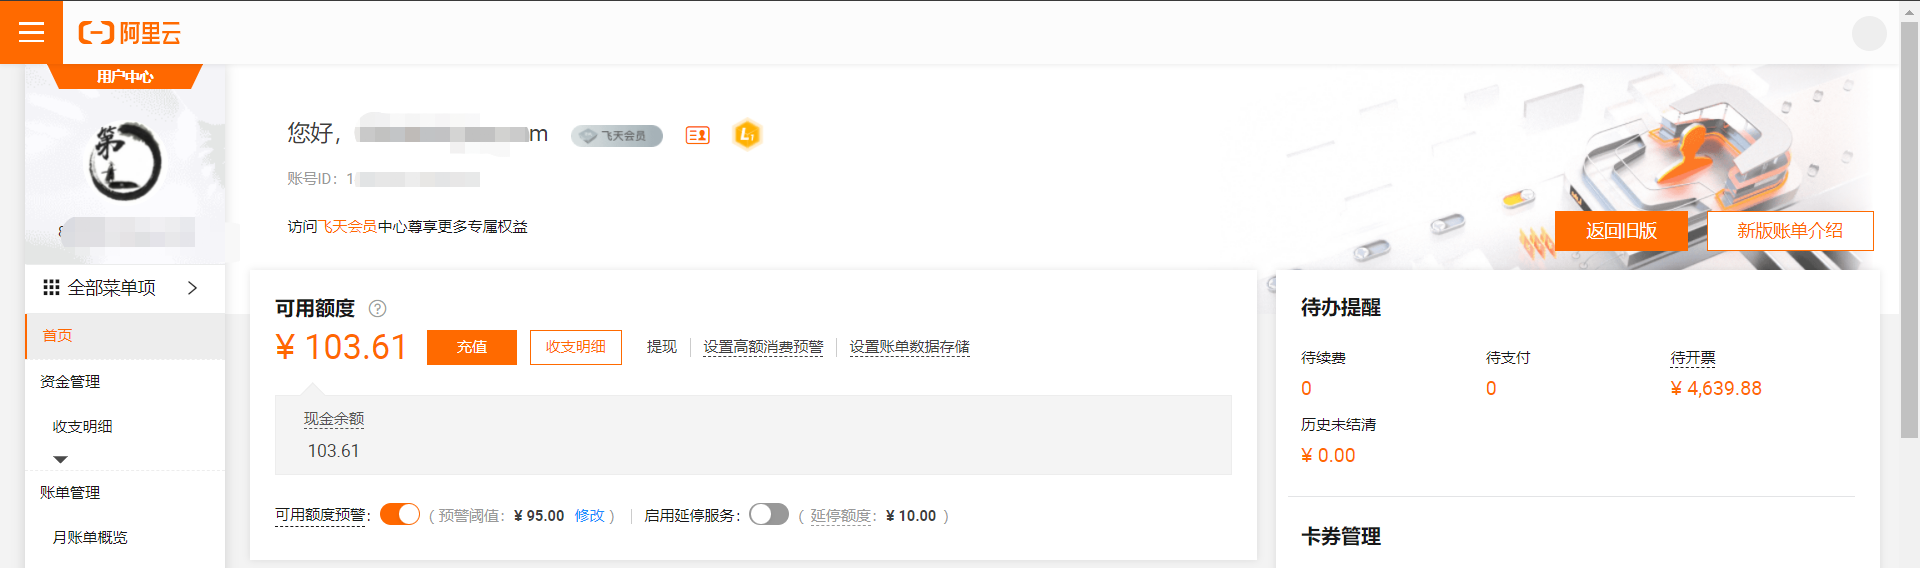Click the 飞天会员 membership badge
This screenshot has width=1920, height=568.
pos(617,136)
